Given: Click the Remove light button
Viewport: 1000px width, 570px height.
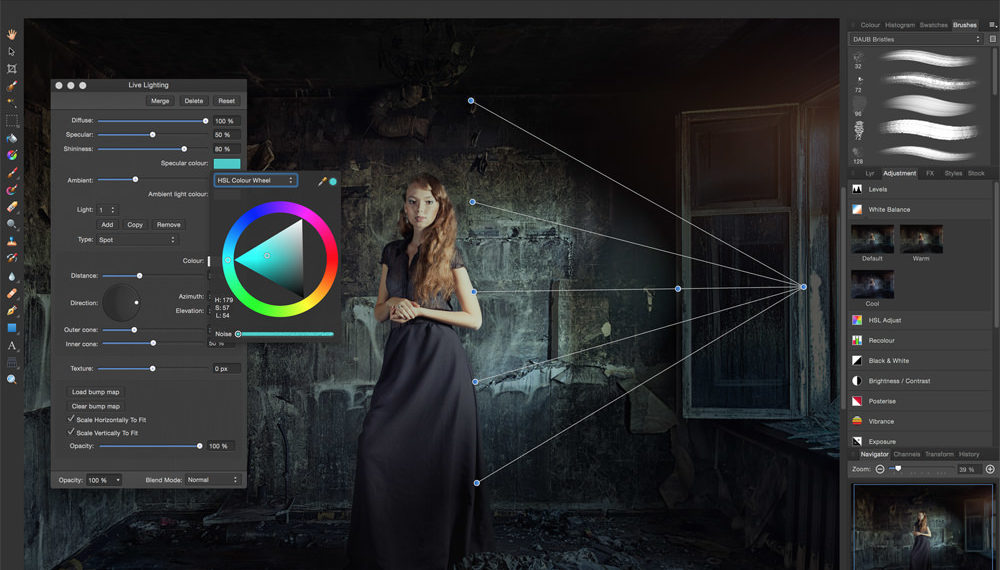Looking at the screenshot, I should click(168, 224).
